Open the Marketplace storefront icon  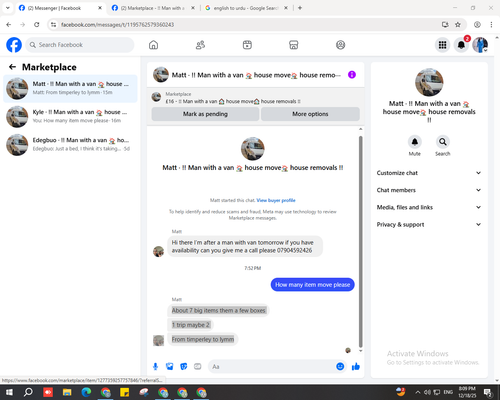tap(294, 45)
